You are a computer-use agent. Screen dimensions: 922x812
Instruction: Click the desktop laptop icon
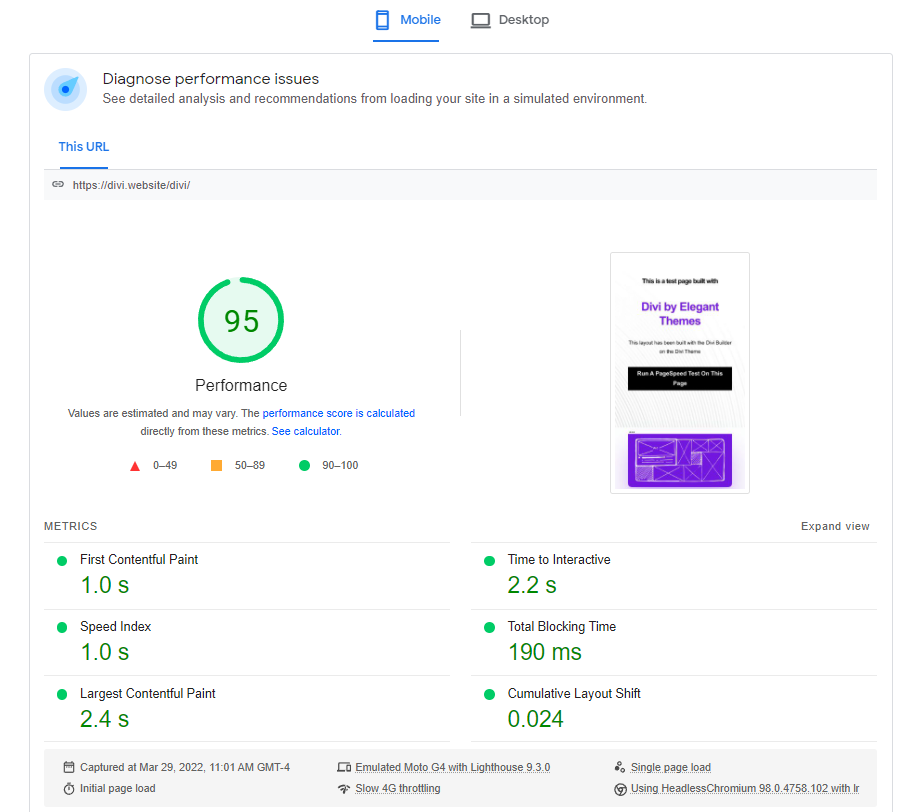480,21
